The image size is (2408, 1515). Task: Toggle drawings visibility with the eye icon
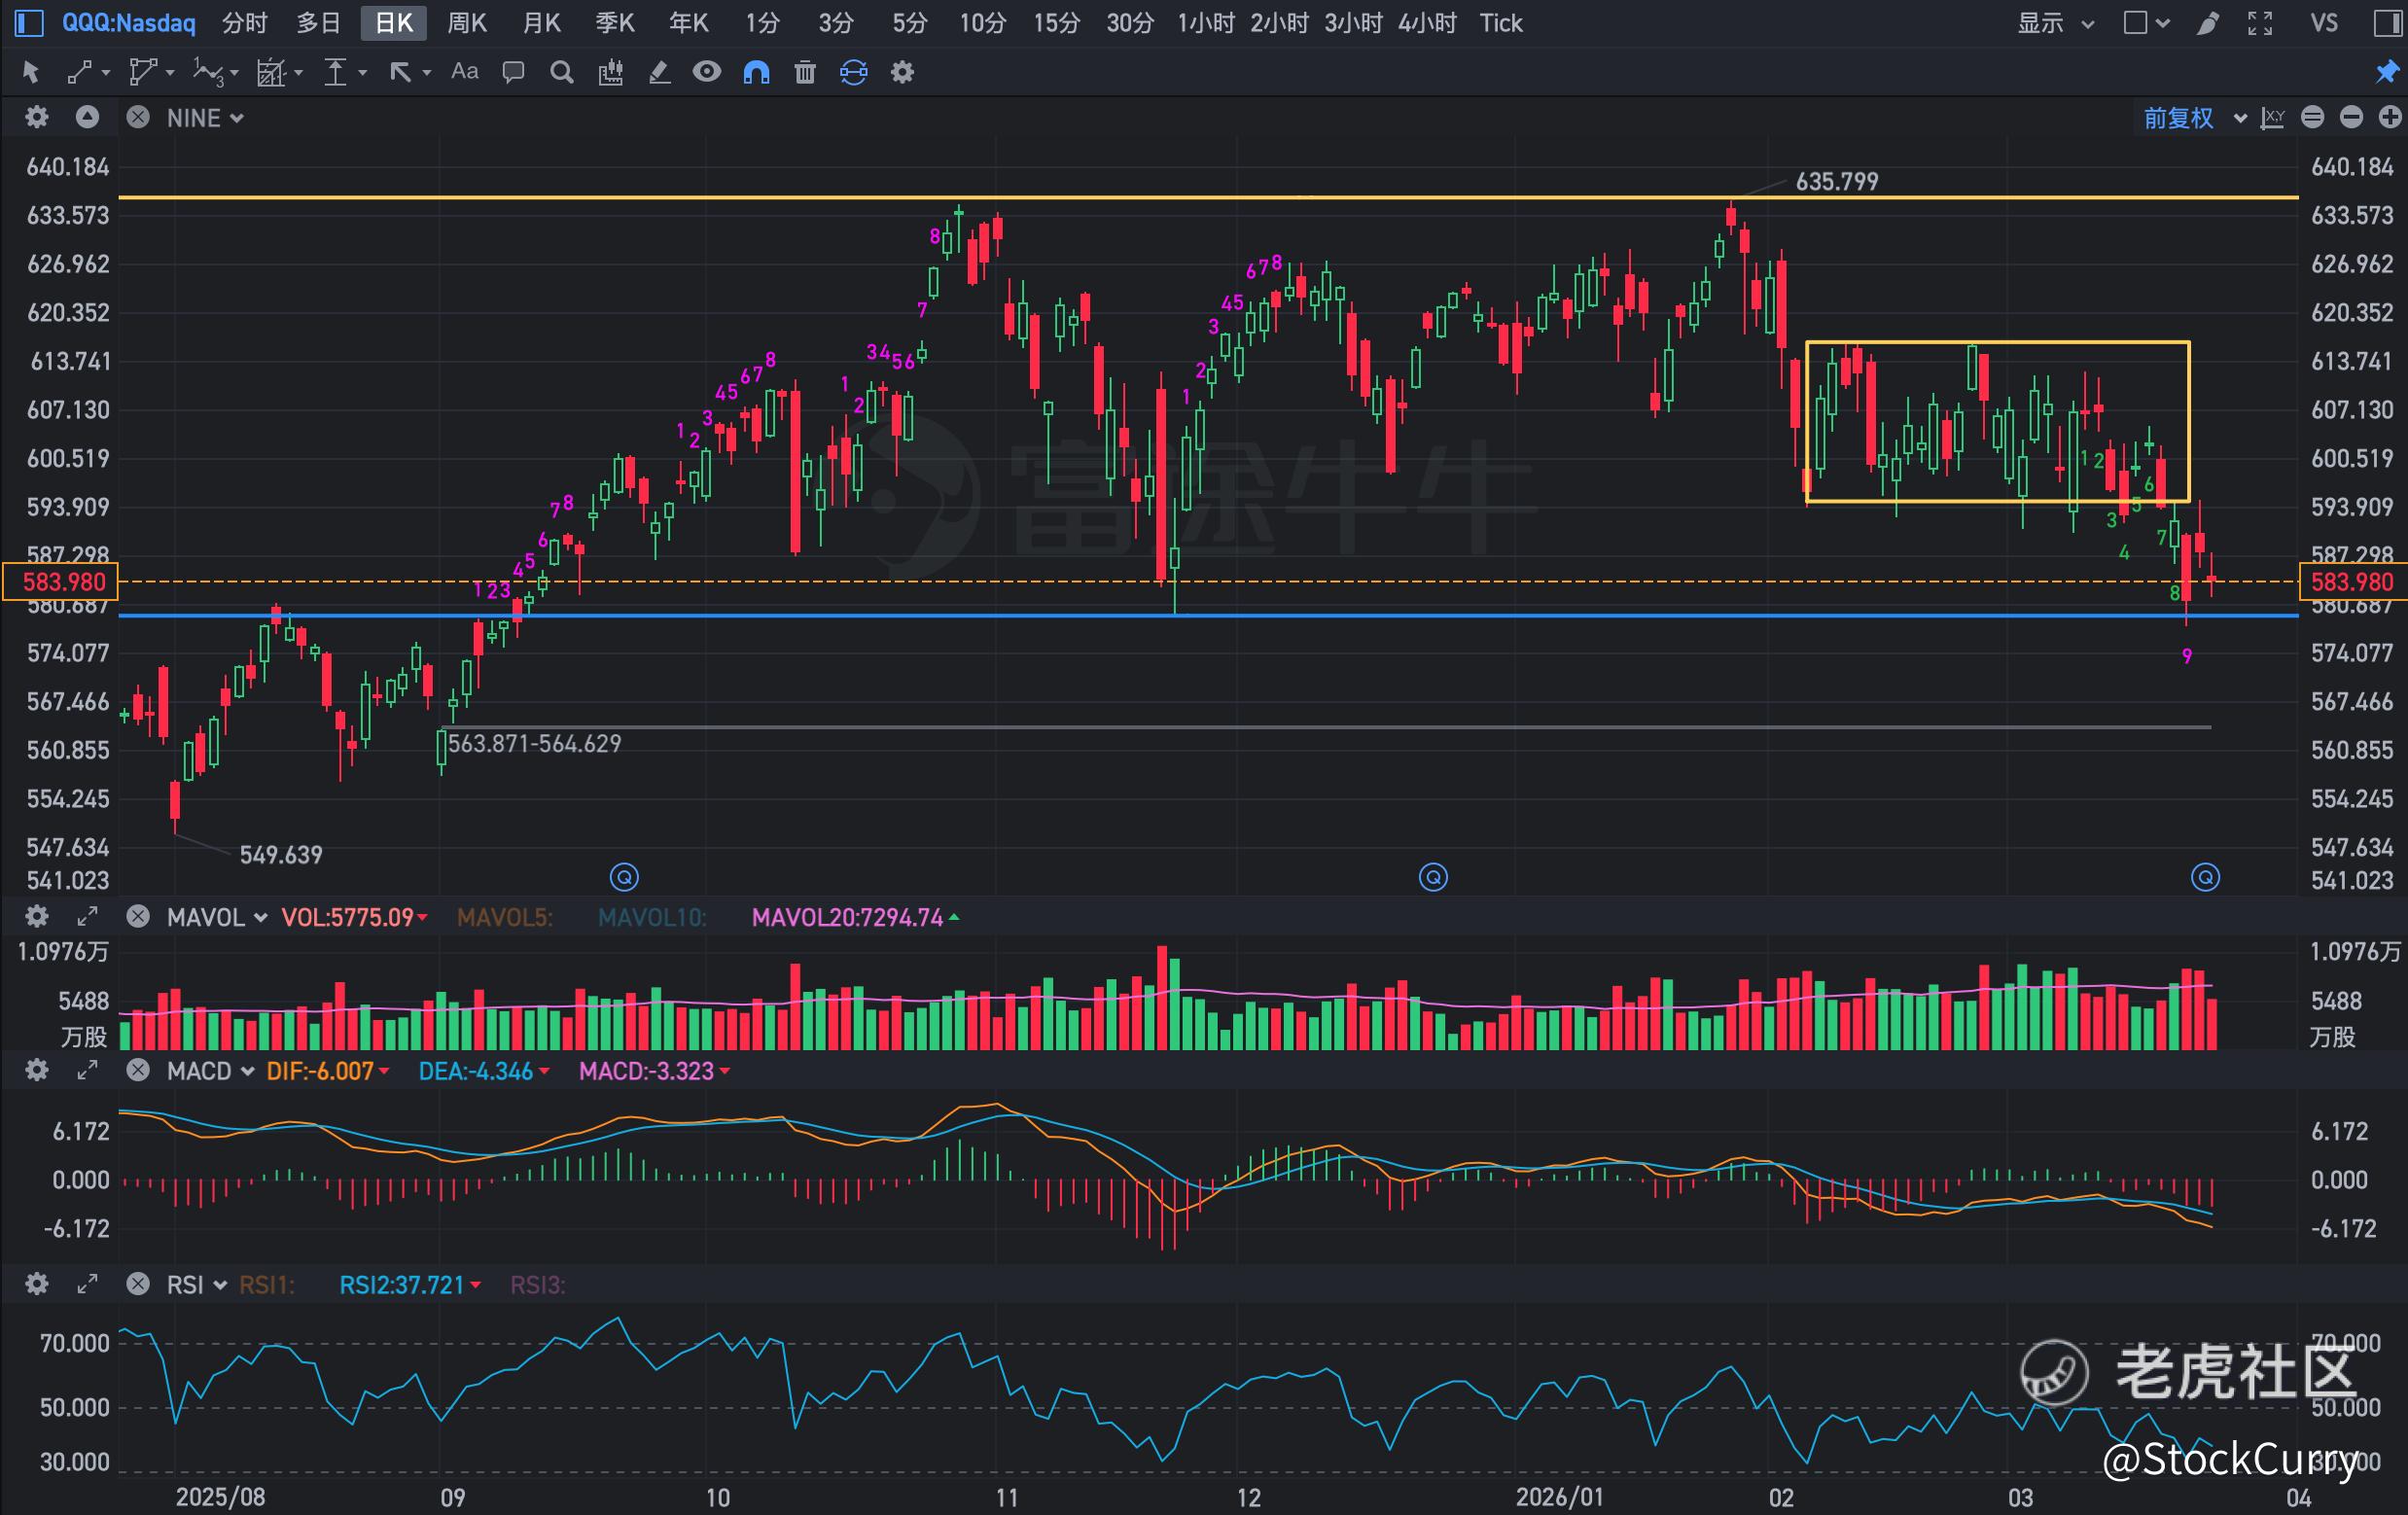coord(707,72)
